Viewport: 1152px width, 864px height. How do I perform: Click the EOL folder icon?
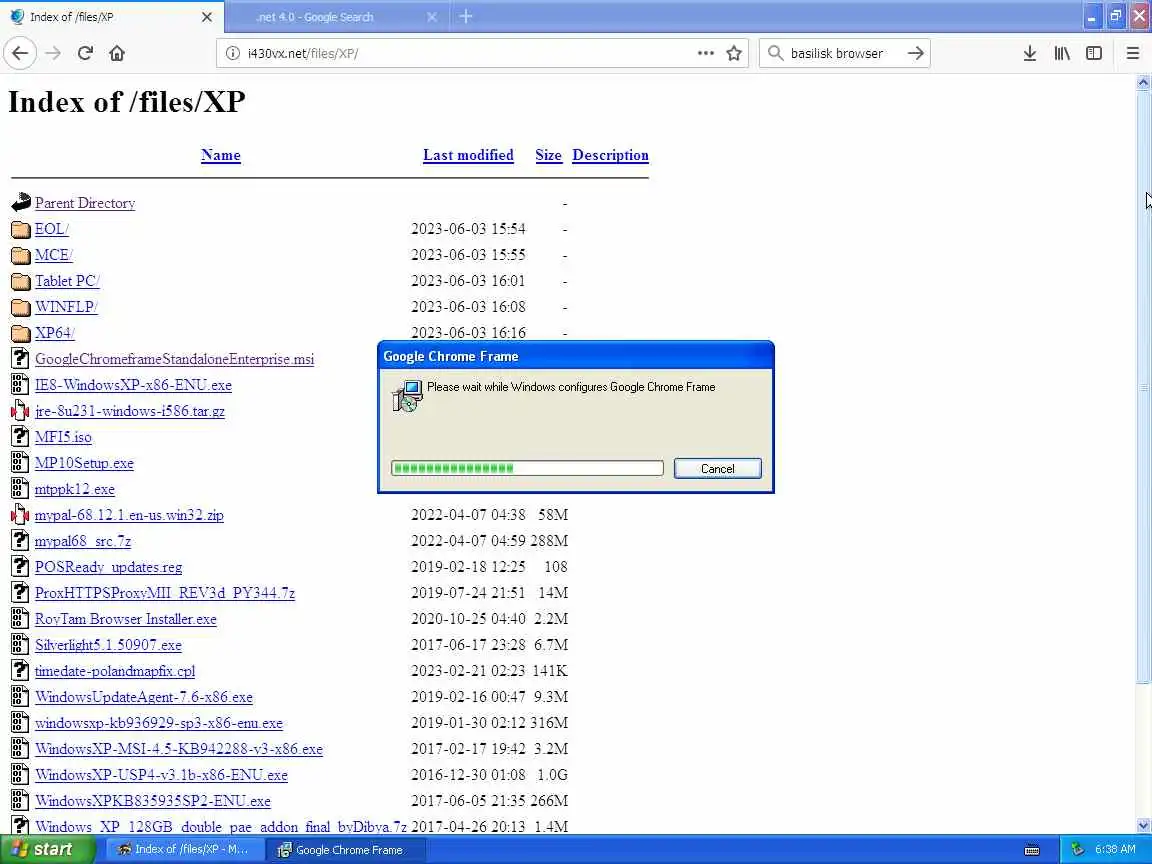pos(21,229)
